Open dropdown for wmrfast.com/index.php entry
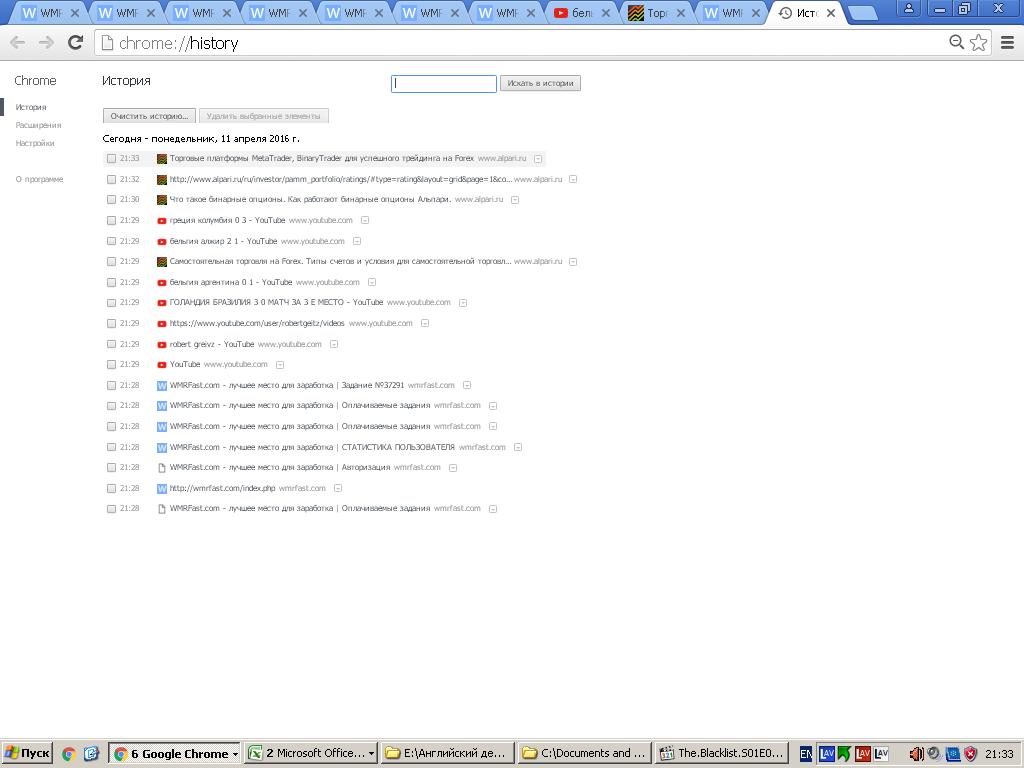Image resolution: width=1024 pixels, height=768 pixels. coord(338,488)
